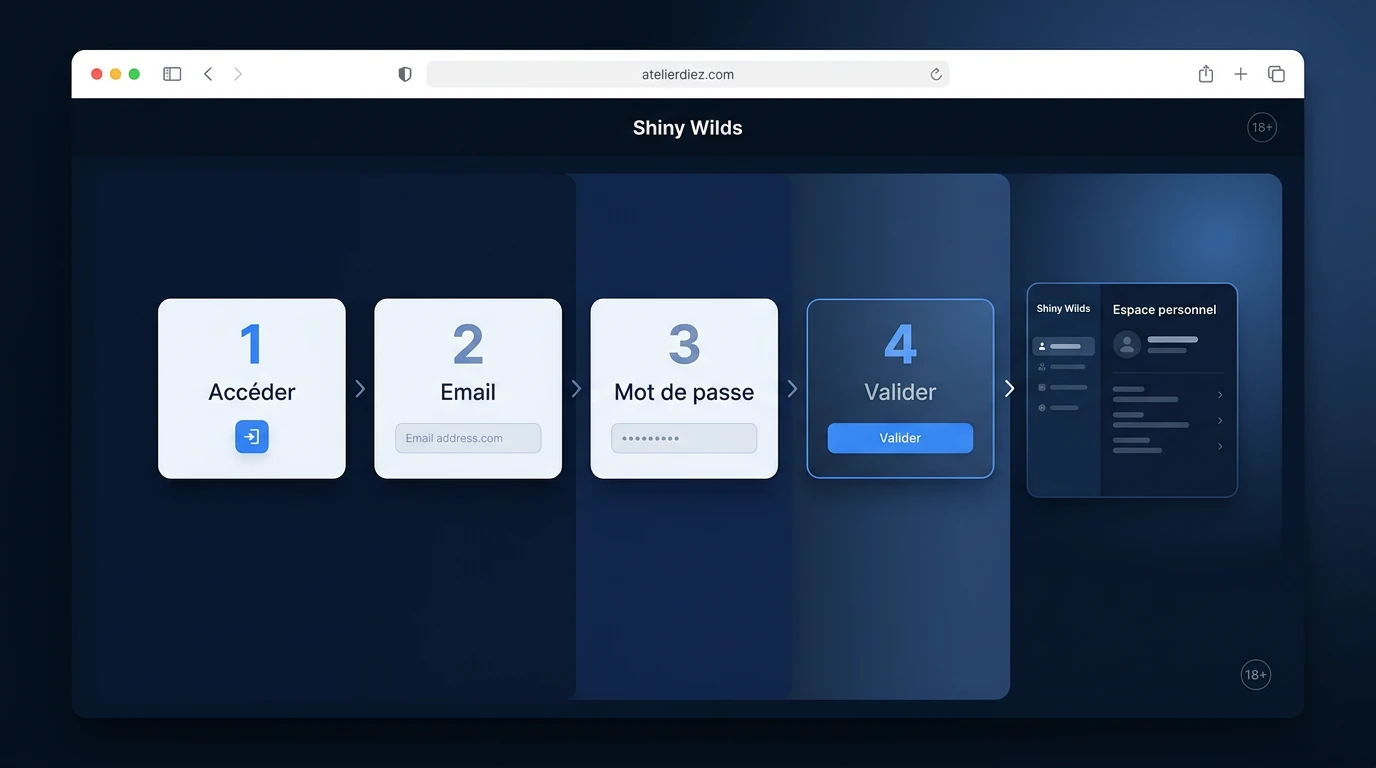Open the Share icon in the toolbar

point(1206,74)
